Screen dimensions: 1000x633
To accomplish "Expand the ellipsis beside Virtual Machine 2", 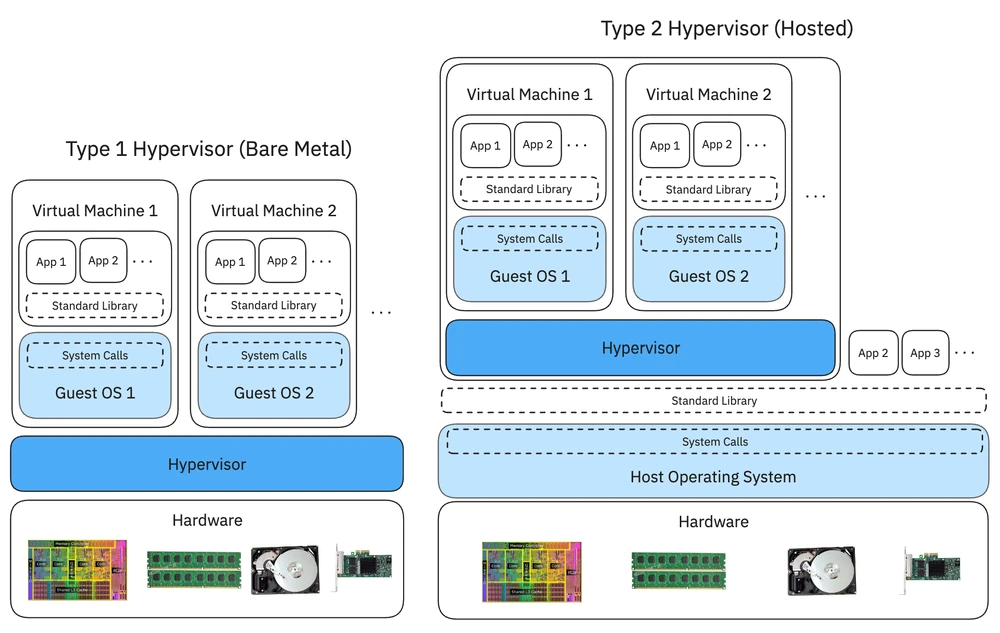I will [x=816, y=197].
